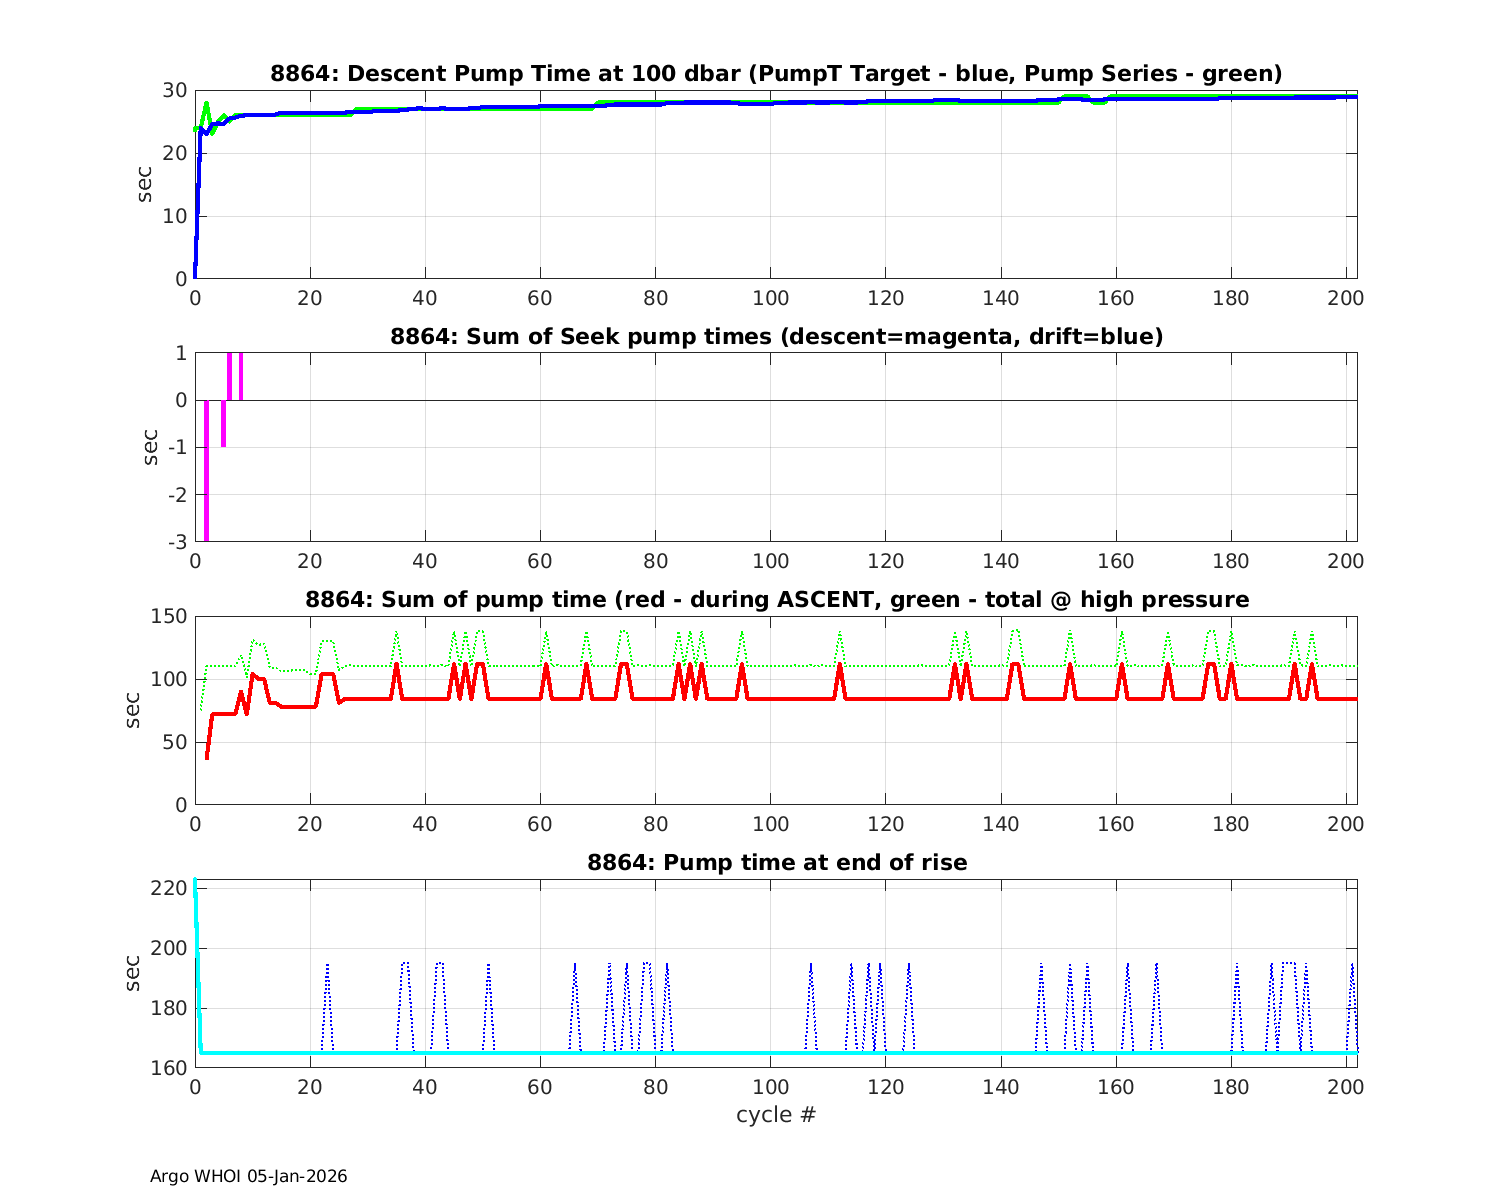The height and width of the screenshot is (1200, 1500).
Task: Click the 'cycle #' x-axis label
Action: click(x=776, y=1114)
